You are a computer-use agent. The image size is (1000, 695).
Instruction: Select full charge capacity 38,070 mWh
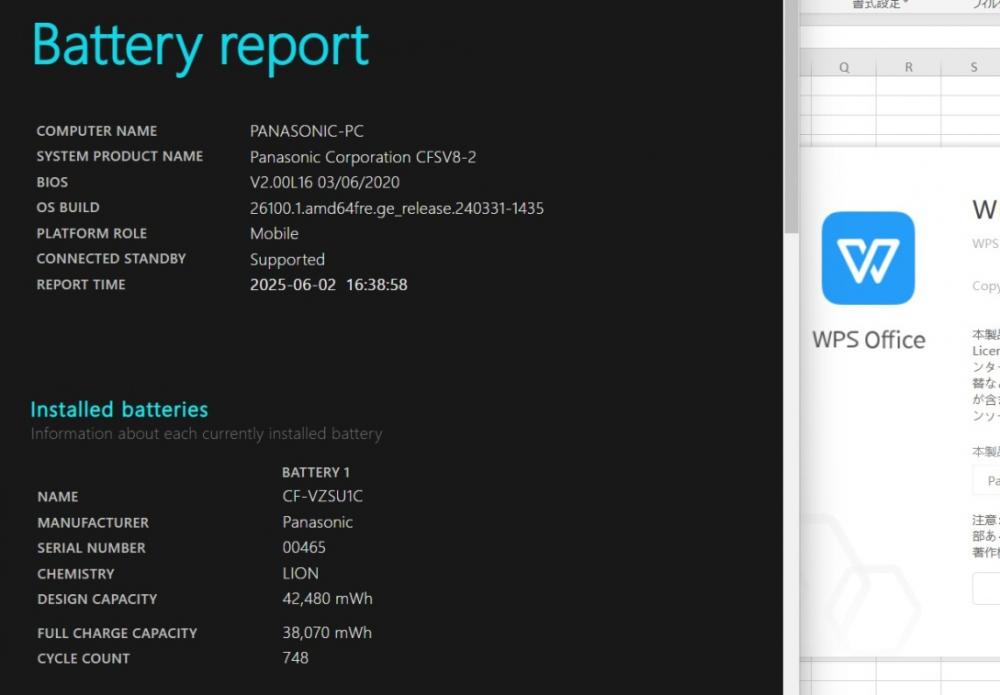[327, 633]
